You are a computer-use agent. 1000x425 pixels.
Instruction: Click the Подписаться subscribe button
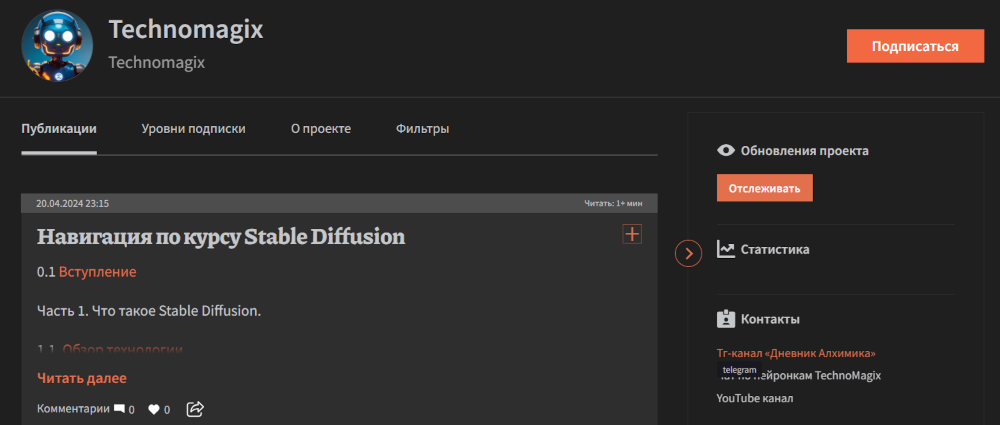click(x=915, y=46)
